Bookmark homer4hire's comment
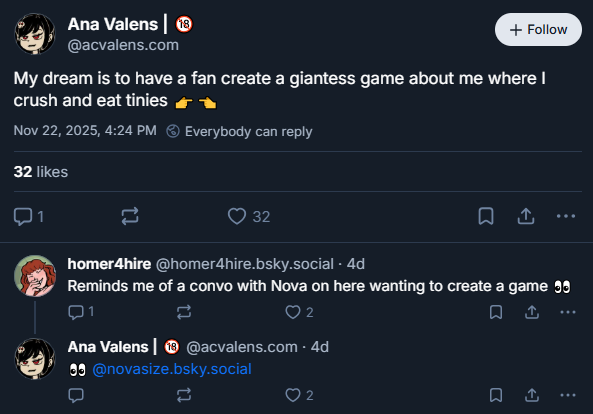 pos(496,312)
